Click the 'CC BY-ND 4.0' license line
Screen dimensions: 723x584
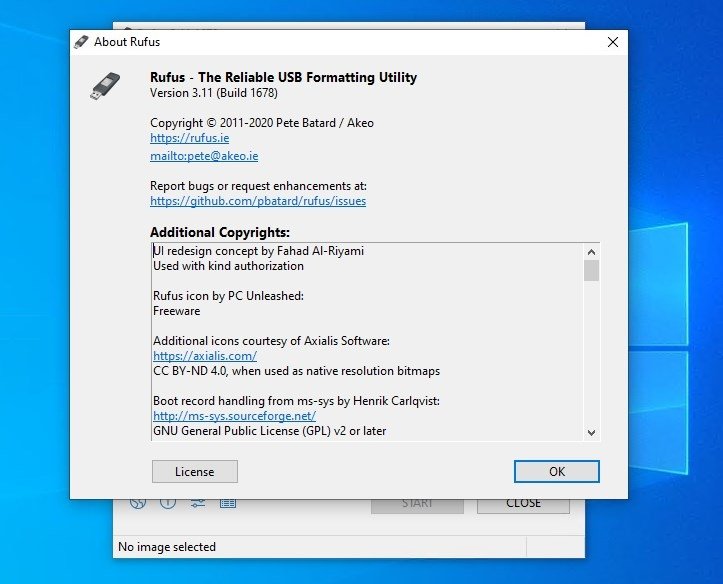coord(296,371)
